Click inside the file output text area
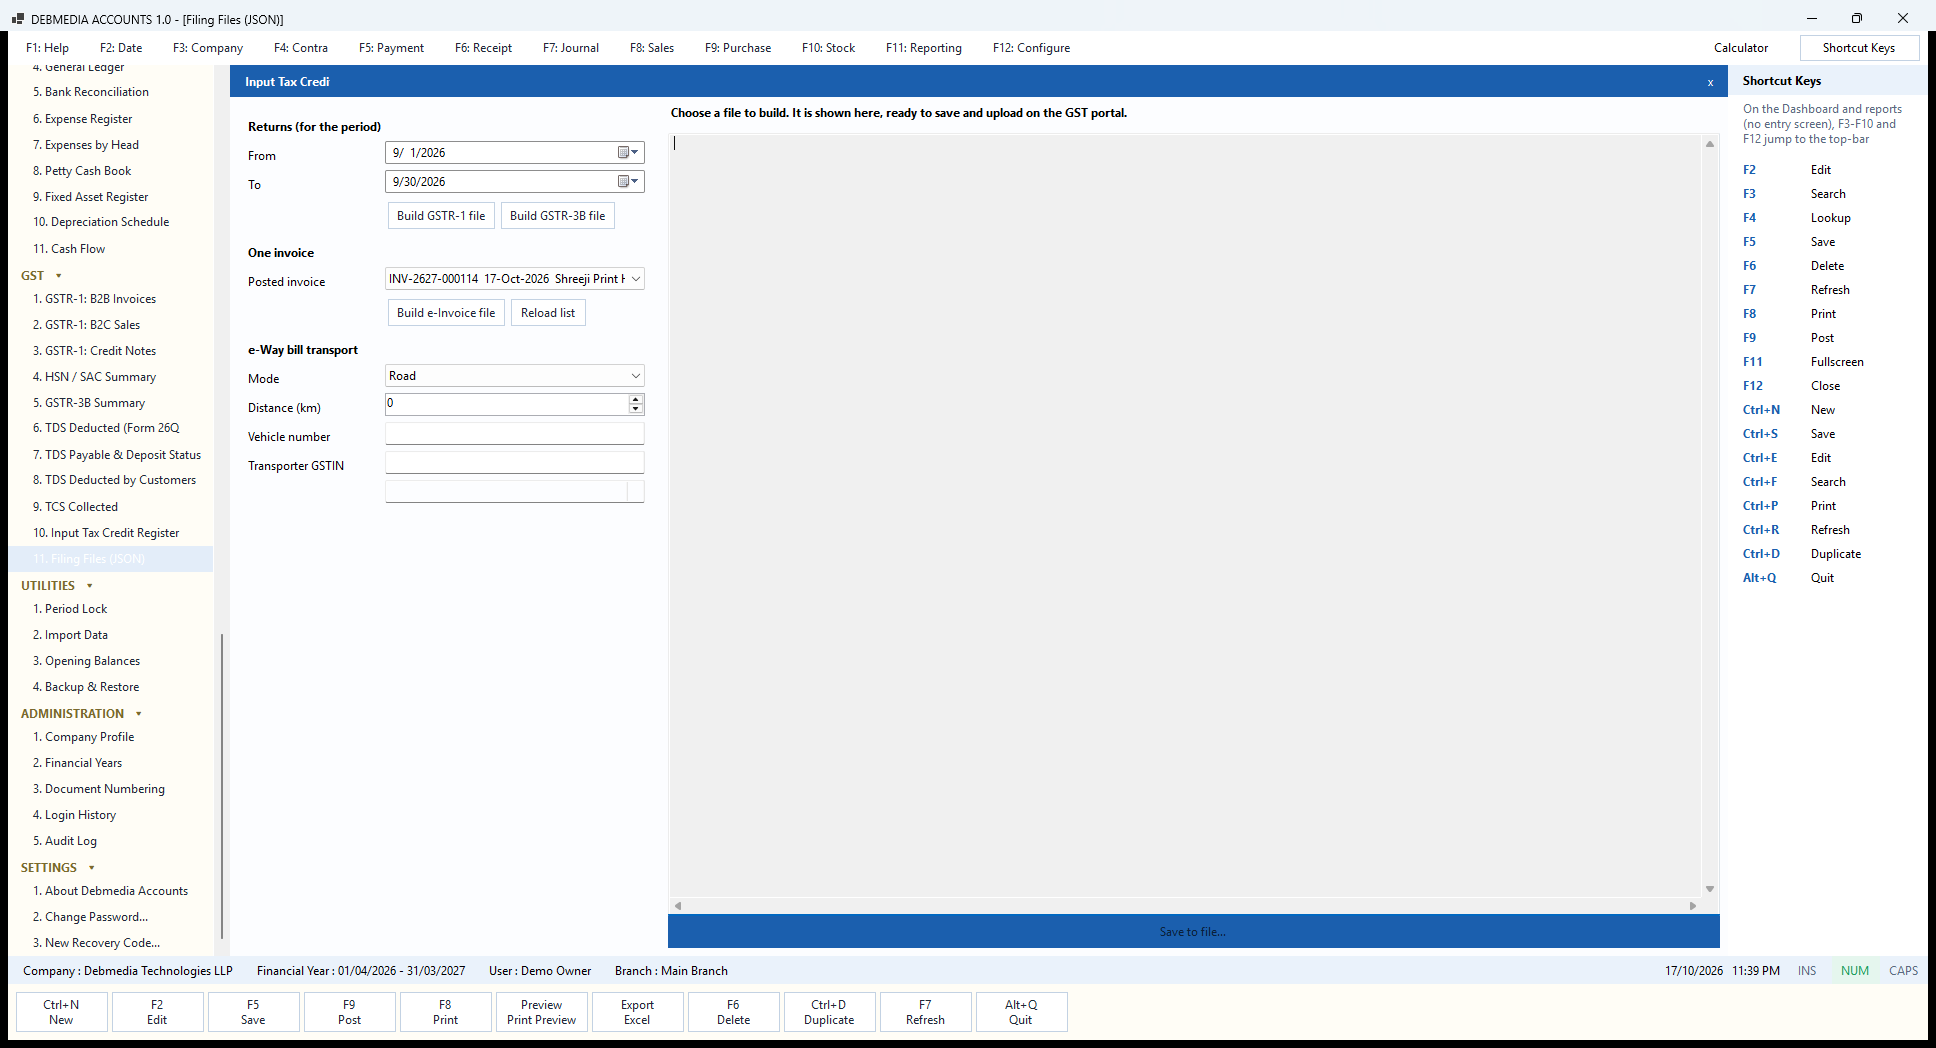The width and height of the screenshot is (1936, 1048). (x=1186, y=516)
